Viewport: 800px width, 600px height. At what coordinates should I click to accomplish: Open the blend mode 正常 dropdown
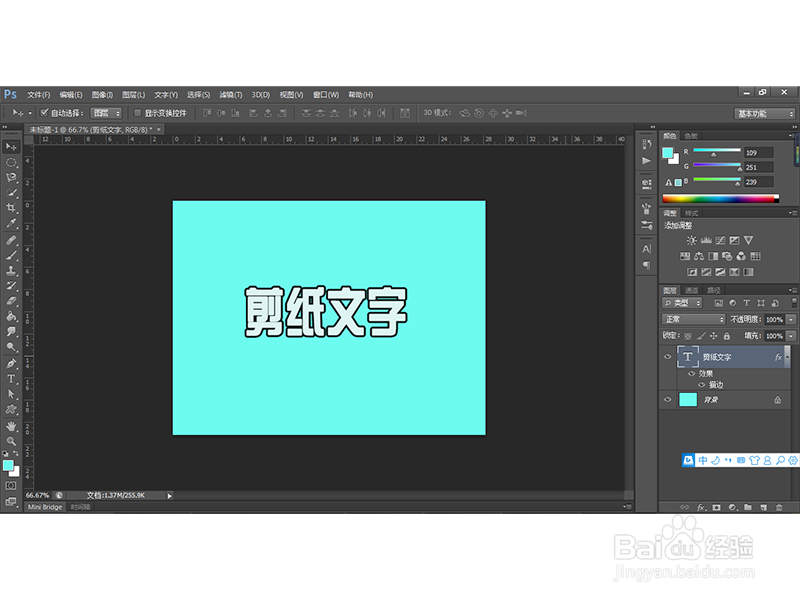[x=693, y=319]
